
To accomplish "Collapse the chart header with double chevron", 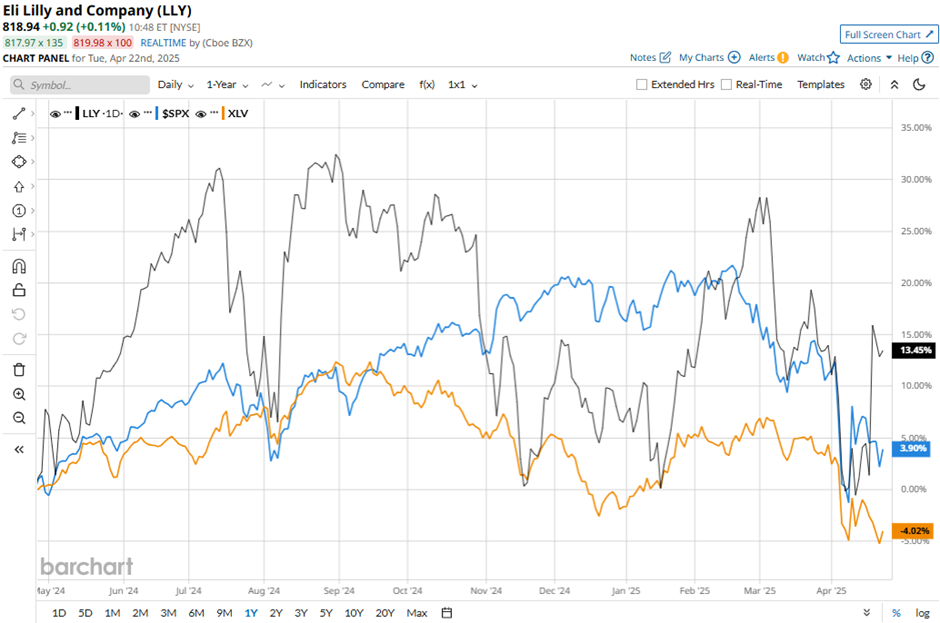I will click(x=894, y=85).
